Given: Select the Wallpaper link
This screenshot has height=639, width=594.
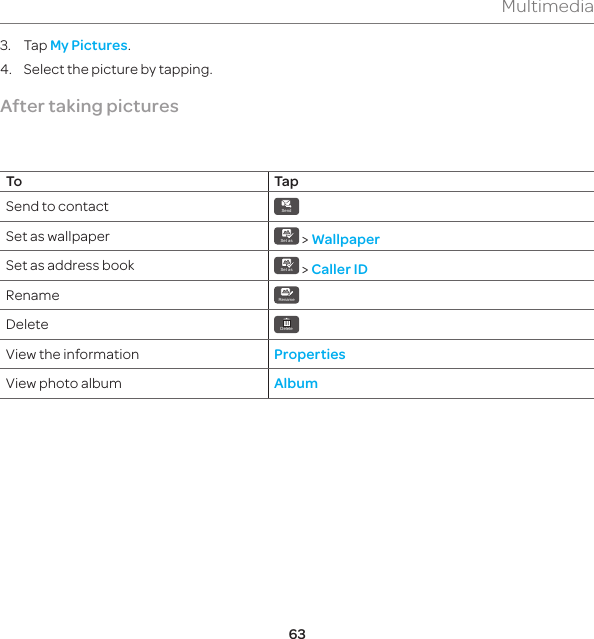Looking at the screenshot, I should tap(345, 239).
